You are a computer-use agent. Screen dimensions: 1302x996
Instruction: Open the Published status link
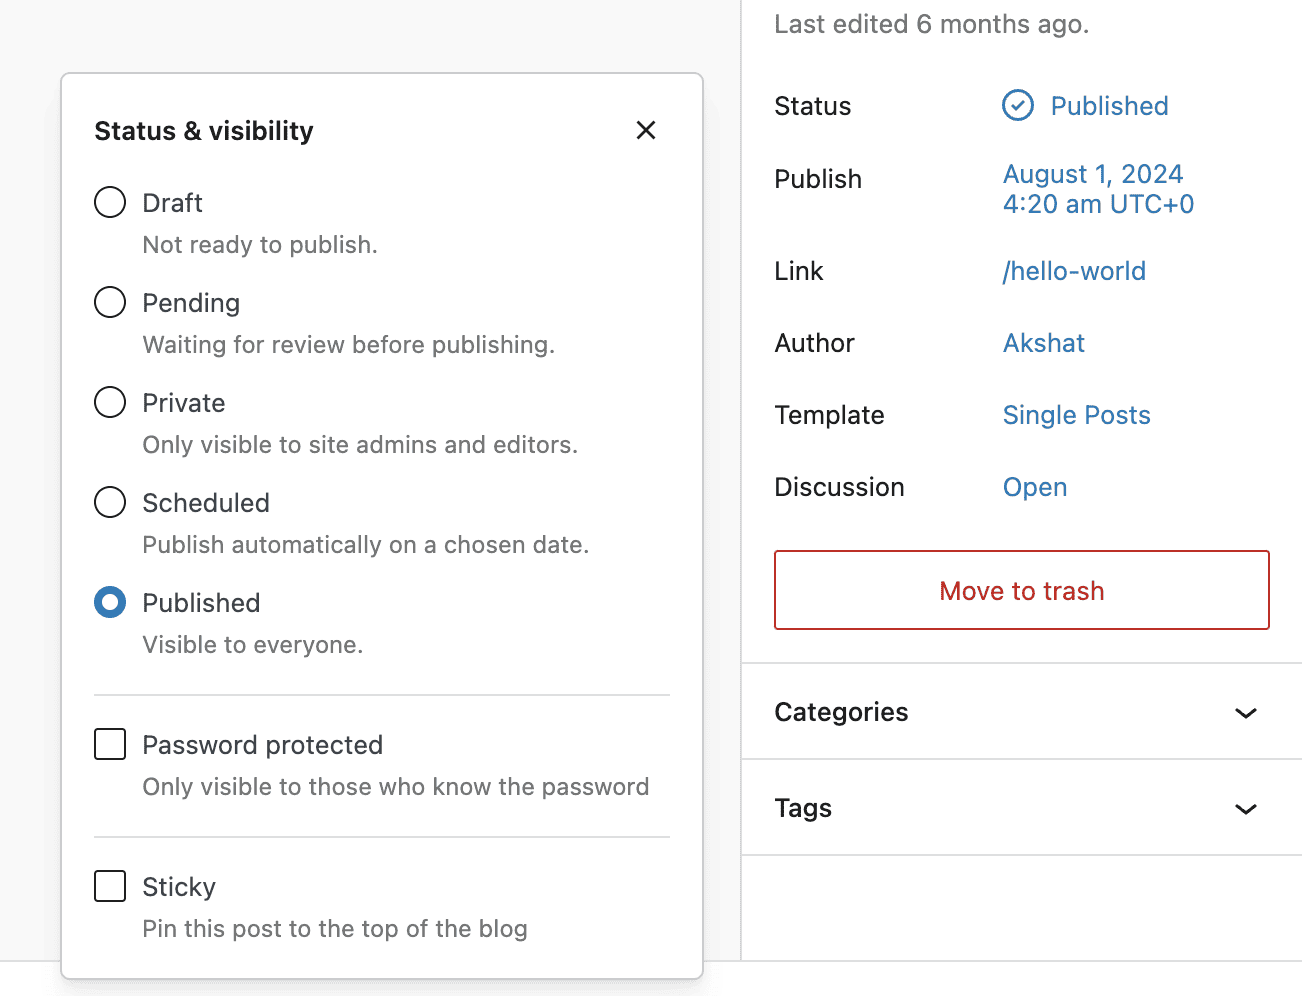(x=1109, y=106)
